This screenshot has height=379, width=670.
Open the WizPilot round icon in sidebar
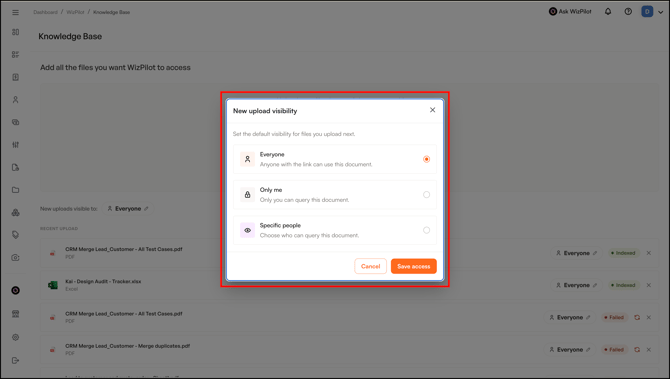tap(15, 291)
